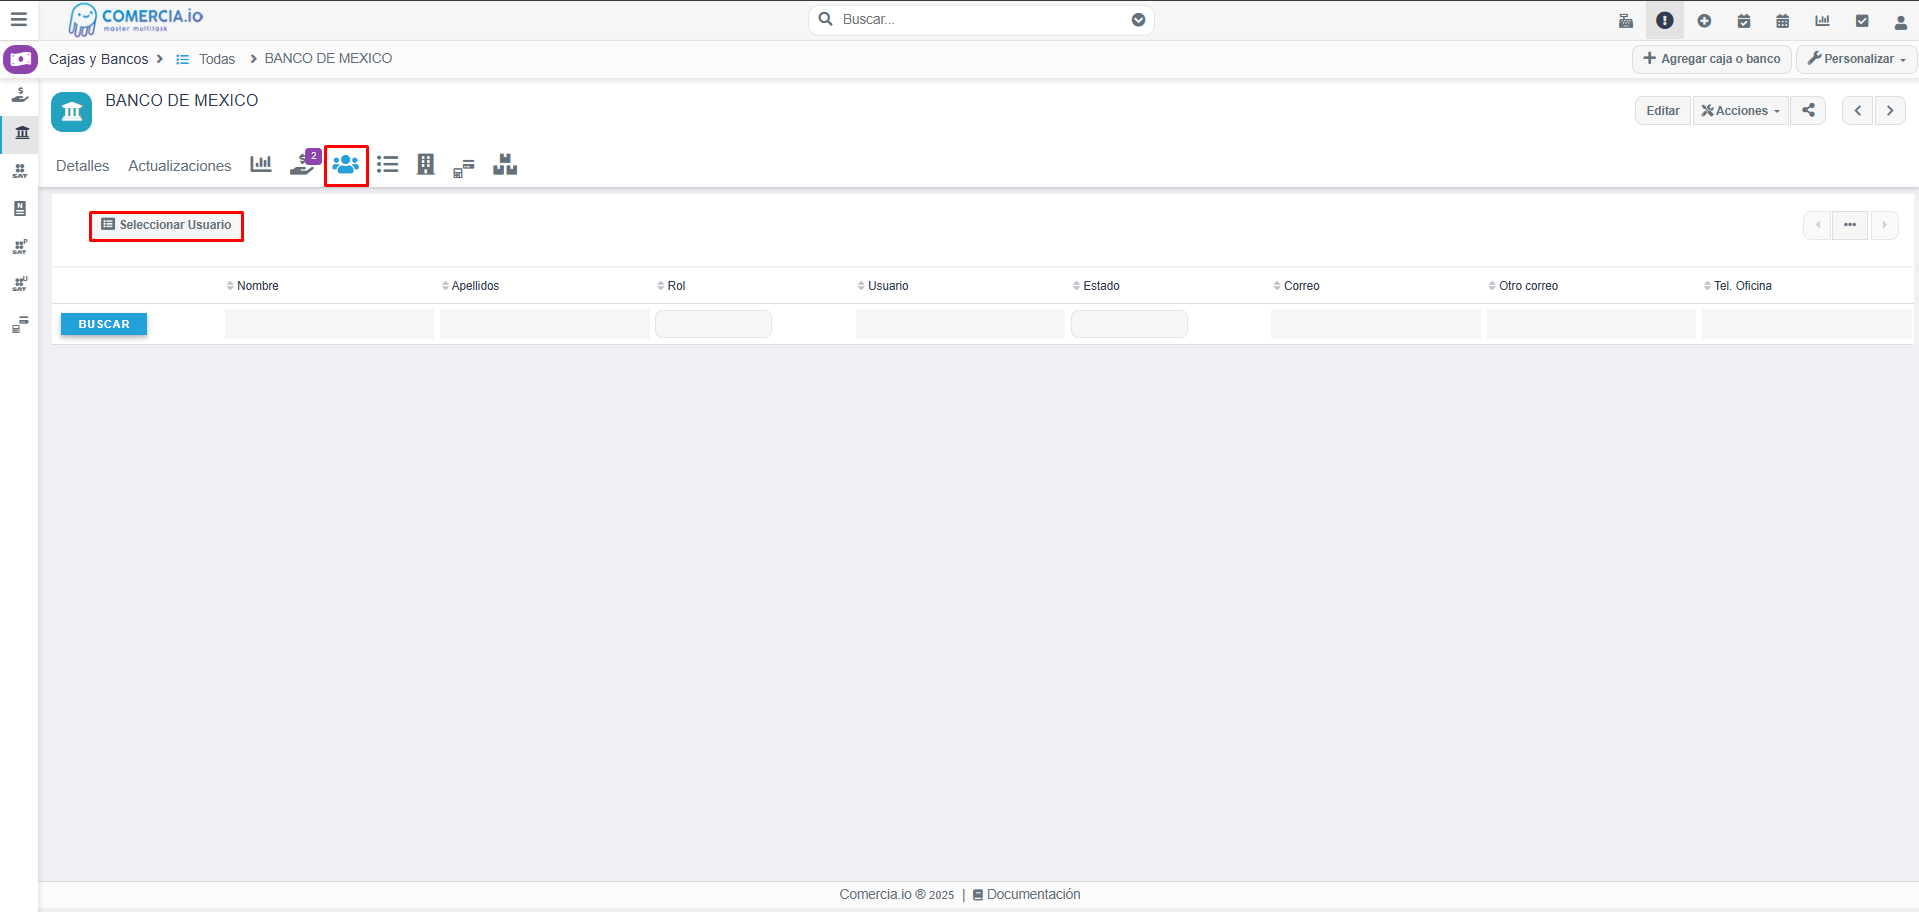Image resolution: width=1919 pixels, height=912 pixels.
Task: Open the Acciones dropdown
Action: [1741, 110]
